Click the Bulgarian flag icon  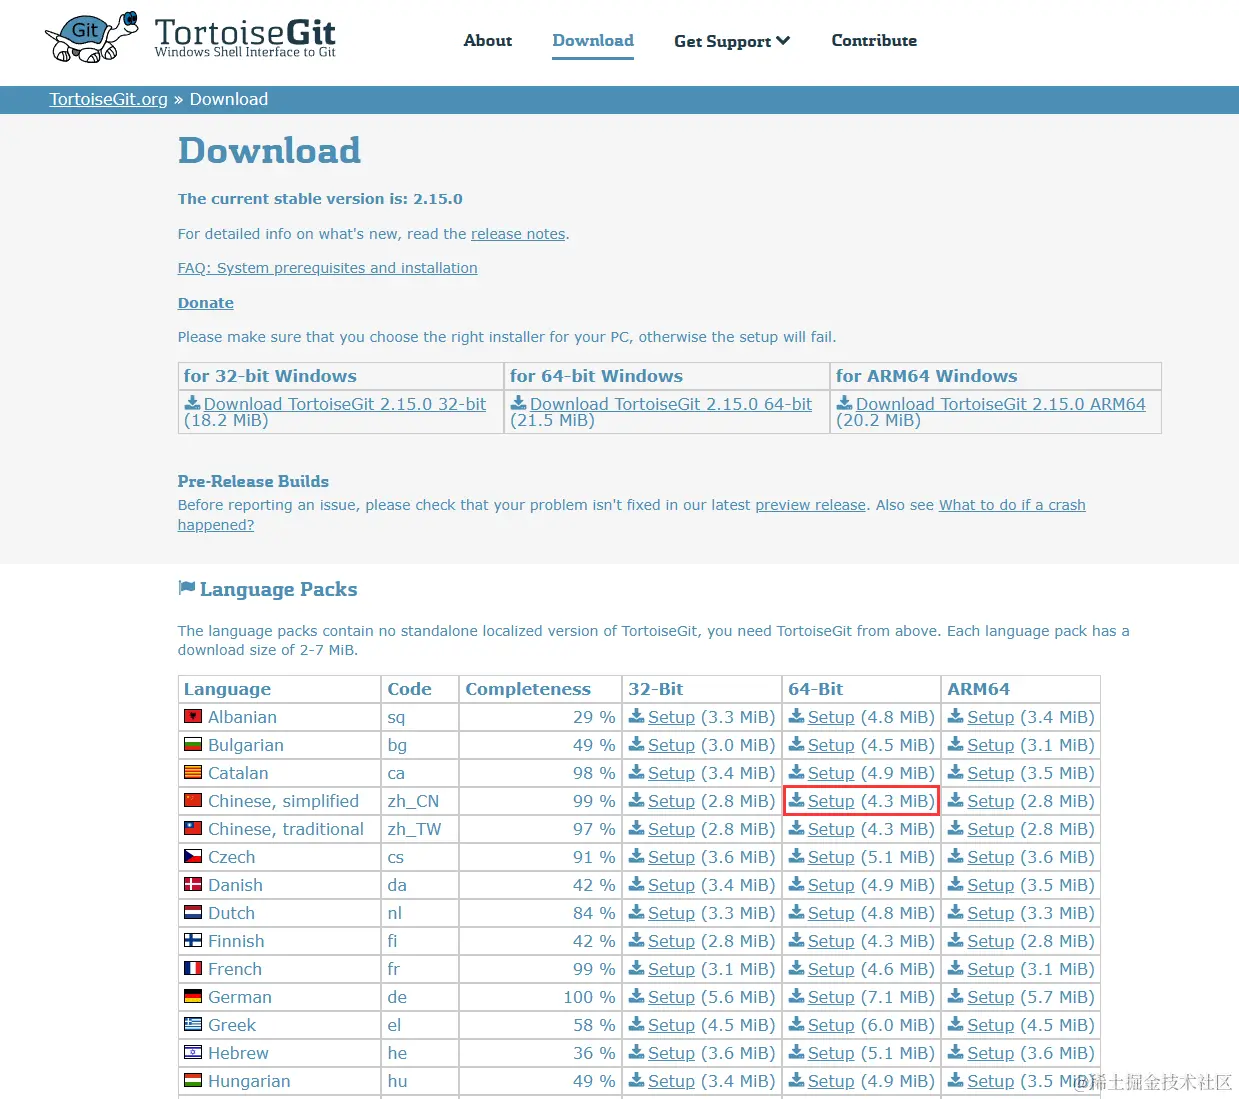coord(193,744)
